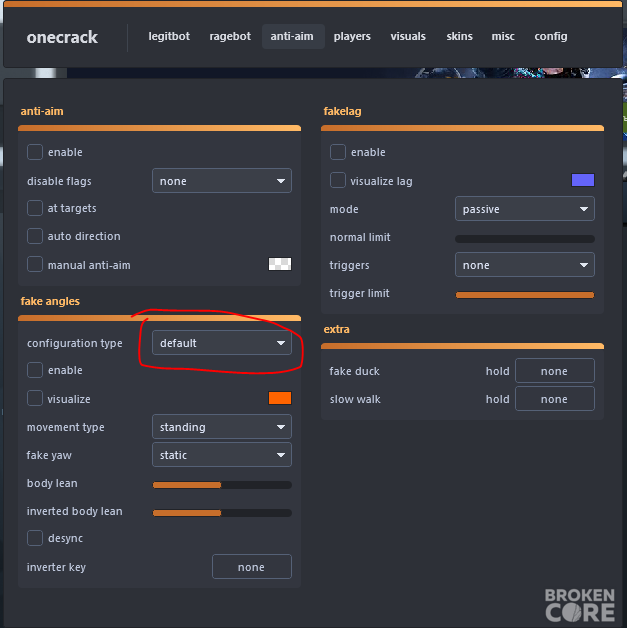Adjust the normal limit slider
This screenshot has height=628, width=627.
525,239
